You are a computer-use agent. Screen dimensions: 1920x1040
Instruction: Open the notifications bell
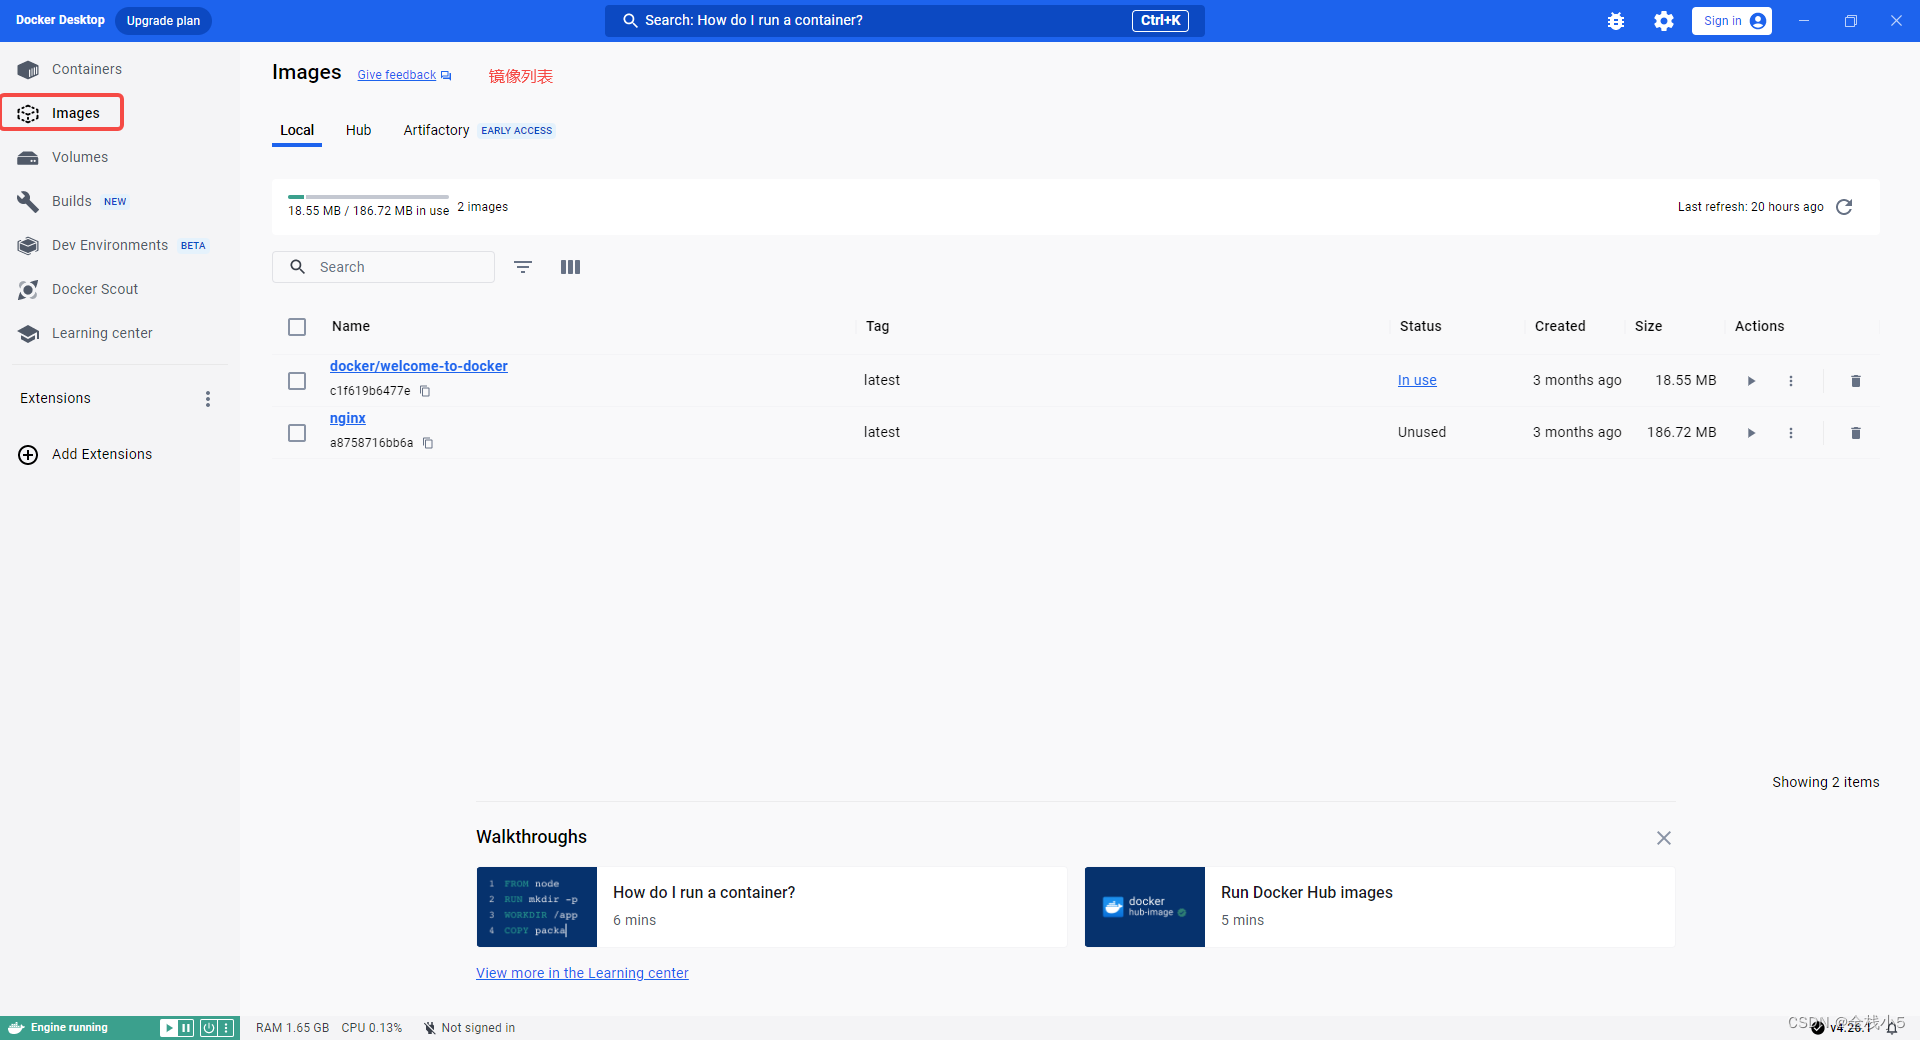[1892, 1028]
